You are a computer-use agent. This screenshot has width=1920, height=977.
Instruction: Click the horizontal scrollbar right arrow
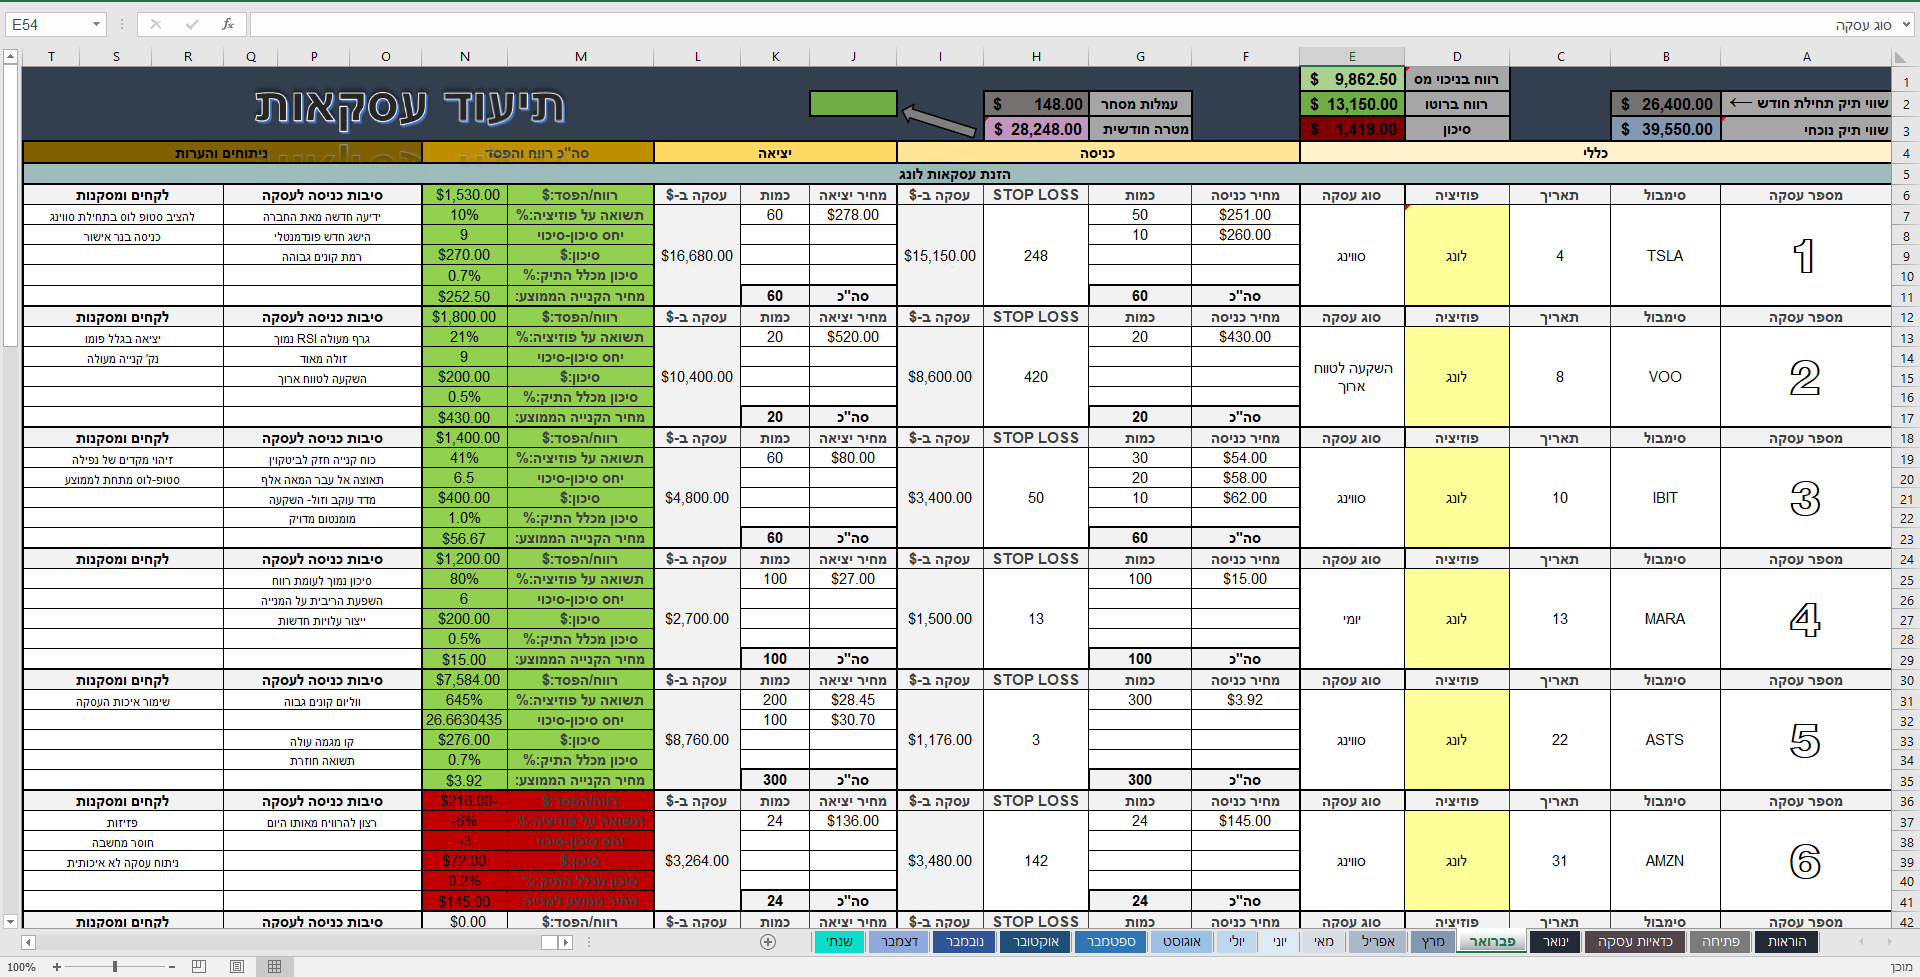point(566,942)
